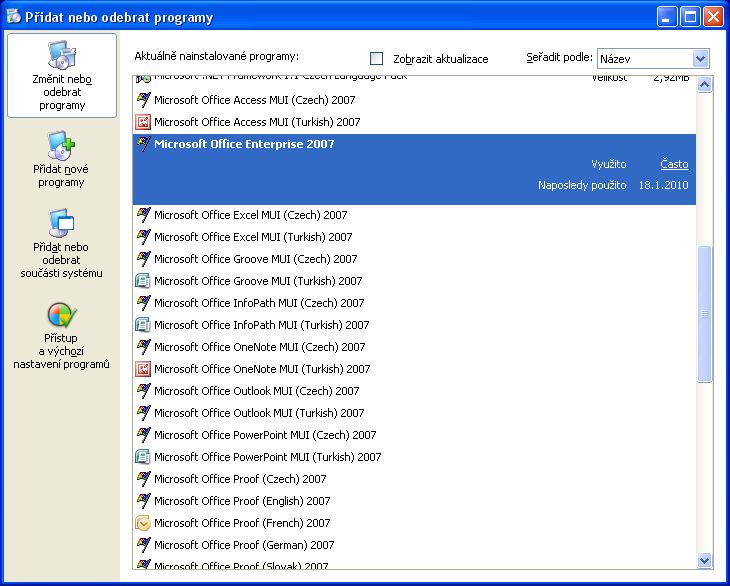The height and width of the screenshot is (586, 730).
Task: Click icon of Office Groove MUI (Turkish) 2007
Action: [143, 281]
